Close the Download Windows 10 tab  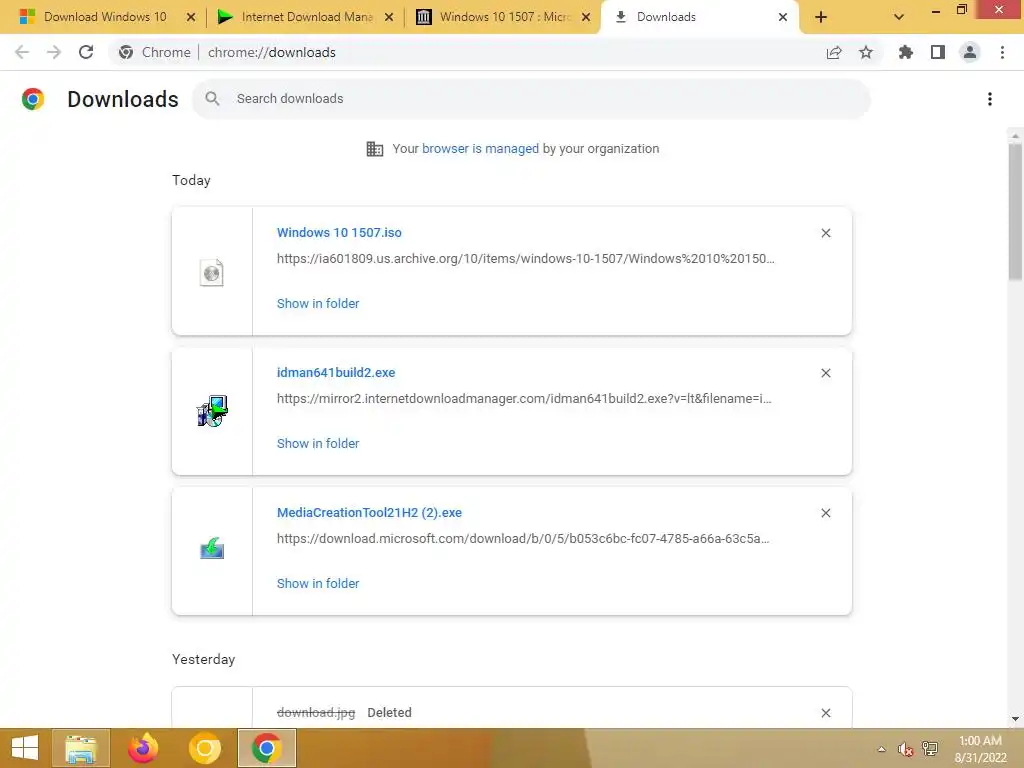click(x=191, y=17)
